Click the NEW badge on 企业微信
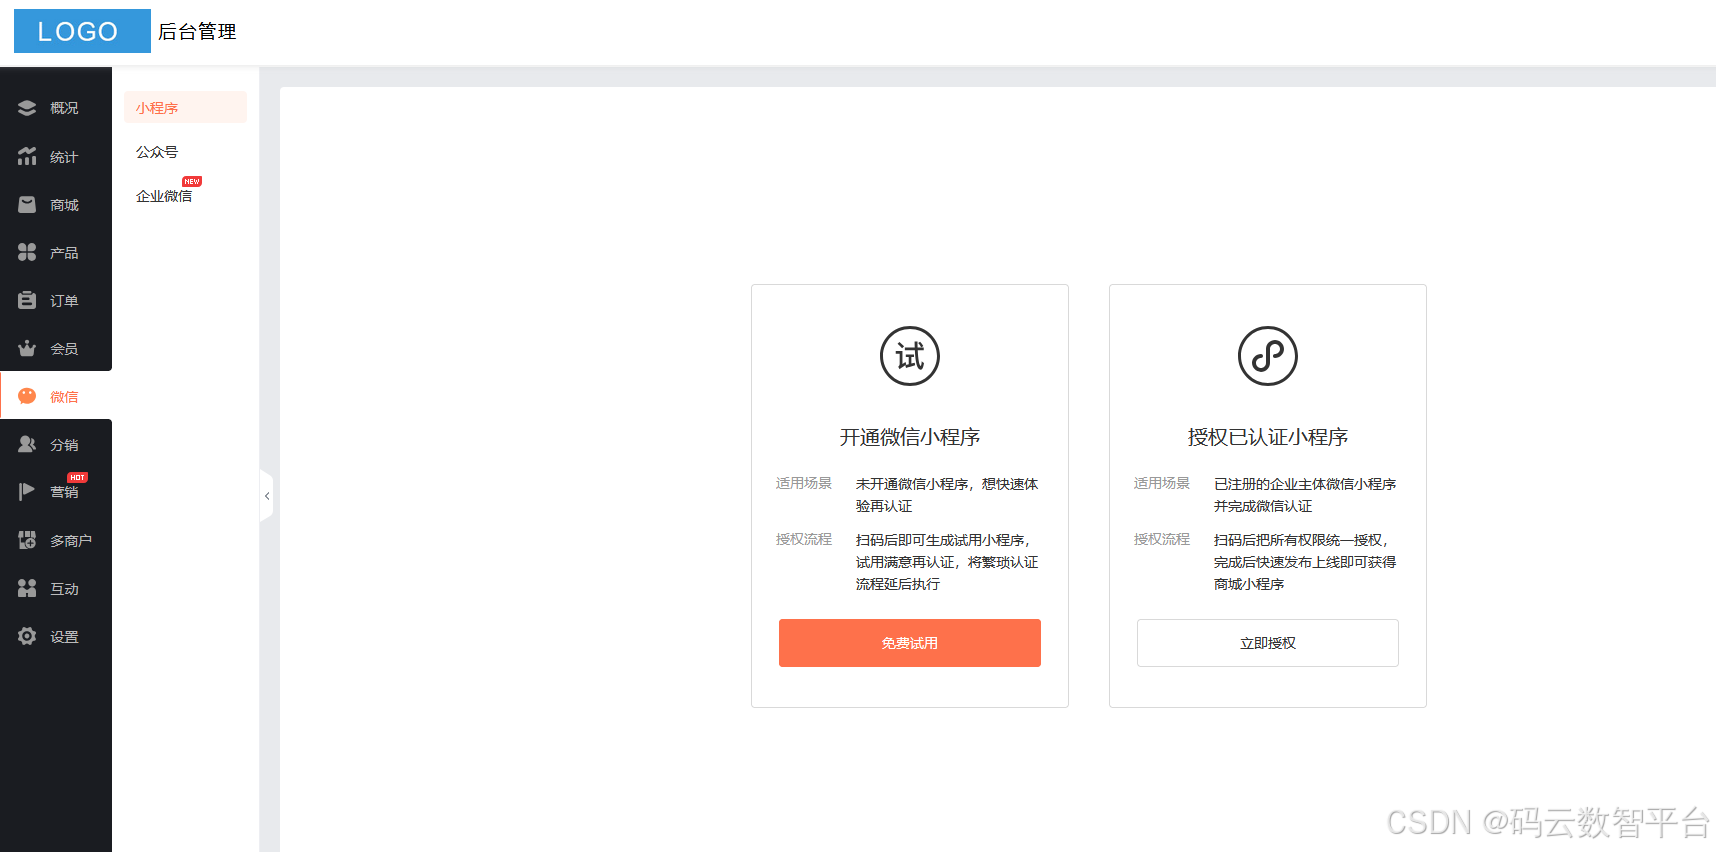 click(192, 181)
